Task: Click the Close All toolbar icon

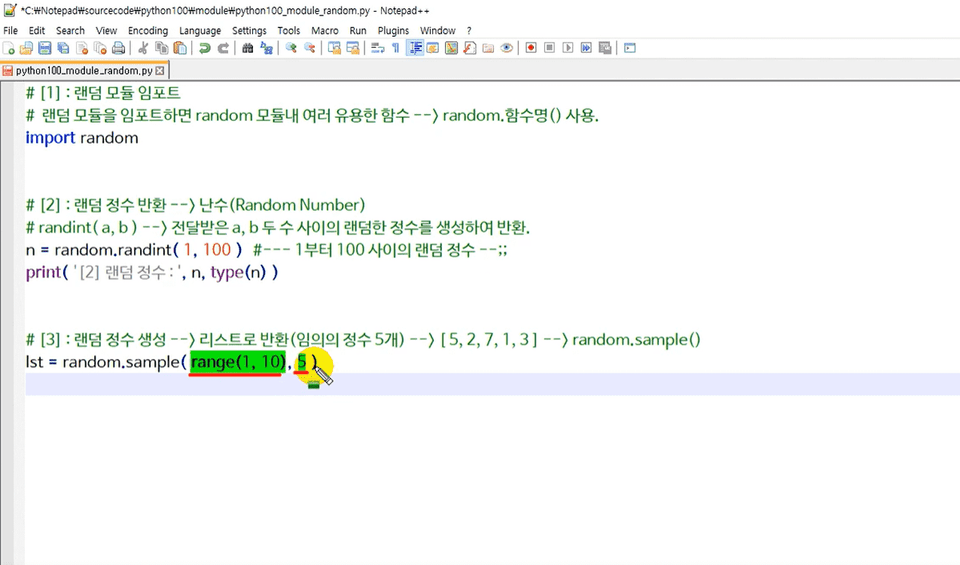Action: (x=100, y=48)
